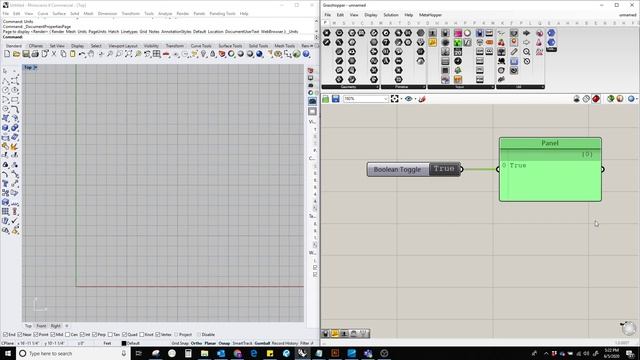
Task: Open the Solution menu in Grasshopper
Action: pos(391,15)
